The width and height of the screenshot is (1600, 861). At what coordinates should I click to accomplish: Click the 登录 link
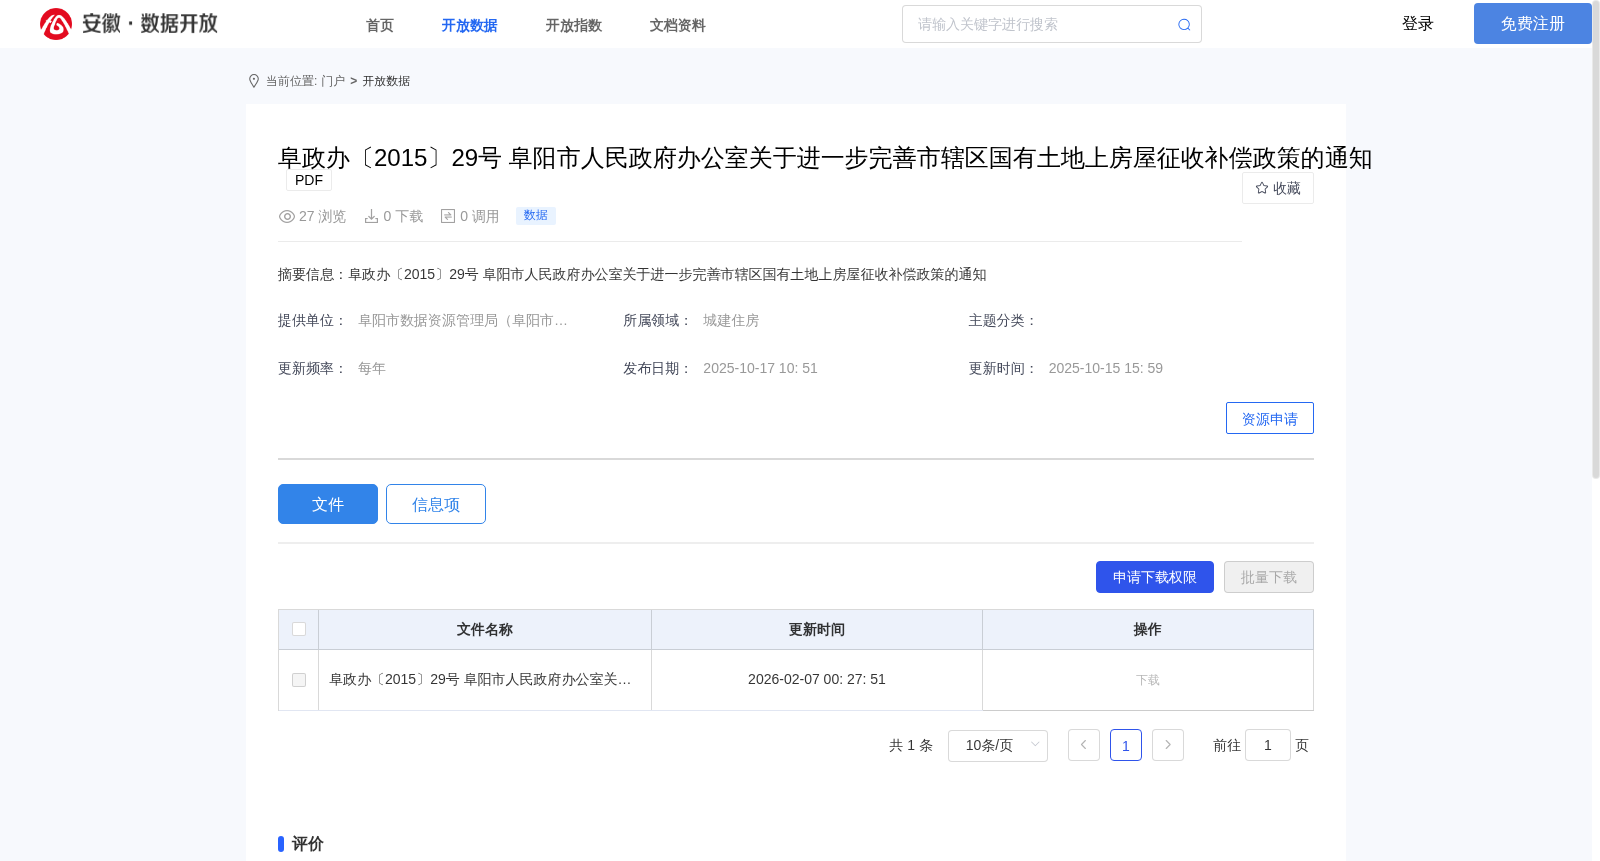pos(1418,23)
